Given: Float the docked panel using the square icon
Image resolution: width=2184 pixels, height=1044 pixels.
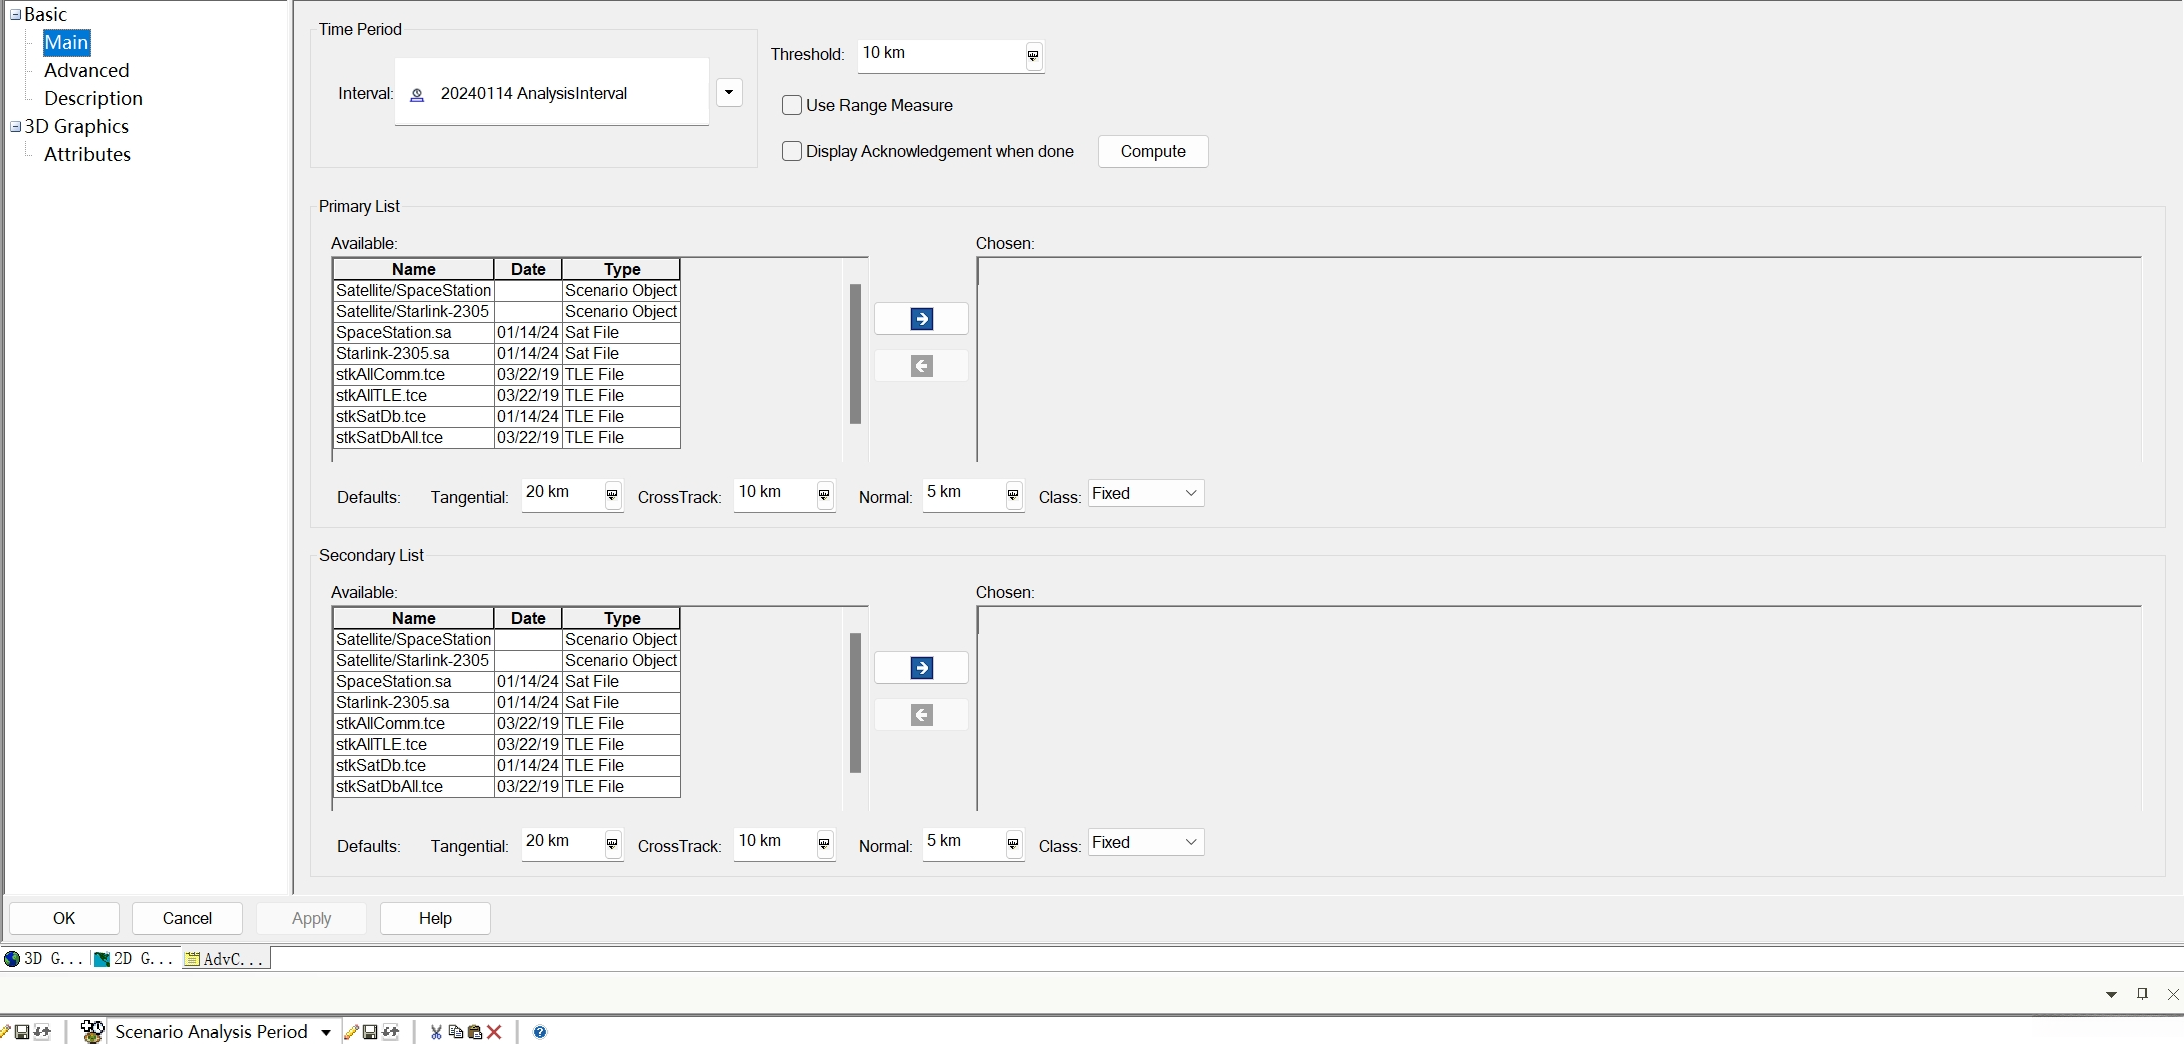Looking at the screenshot, I should [x=2142, y=993].
